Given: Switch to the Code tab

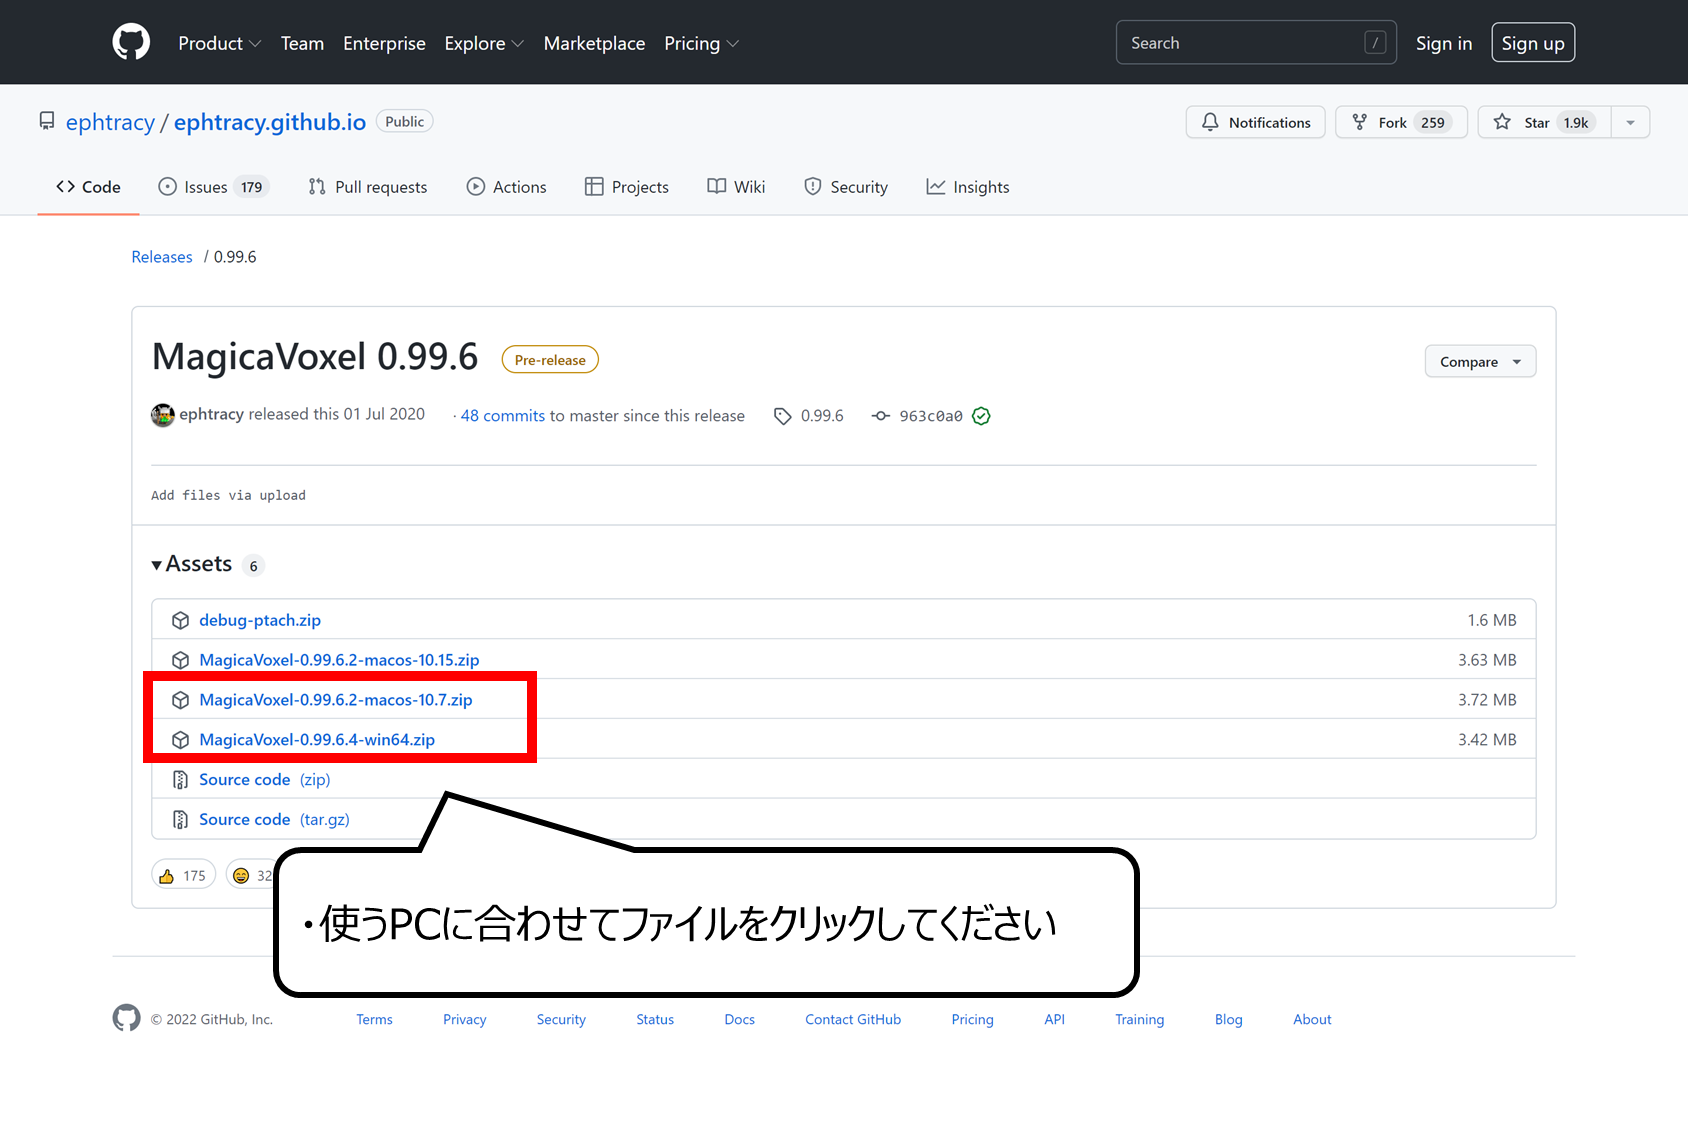Looking at the screenshot, I should pos(88,187).
